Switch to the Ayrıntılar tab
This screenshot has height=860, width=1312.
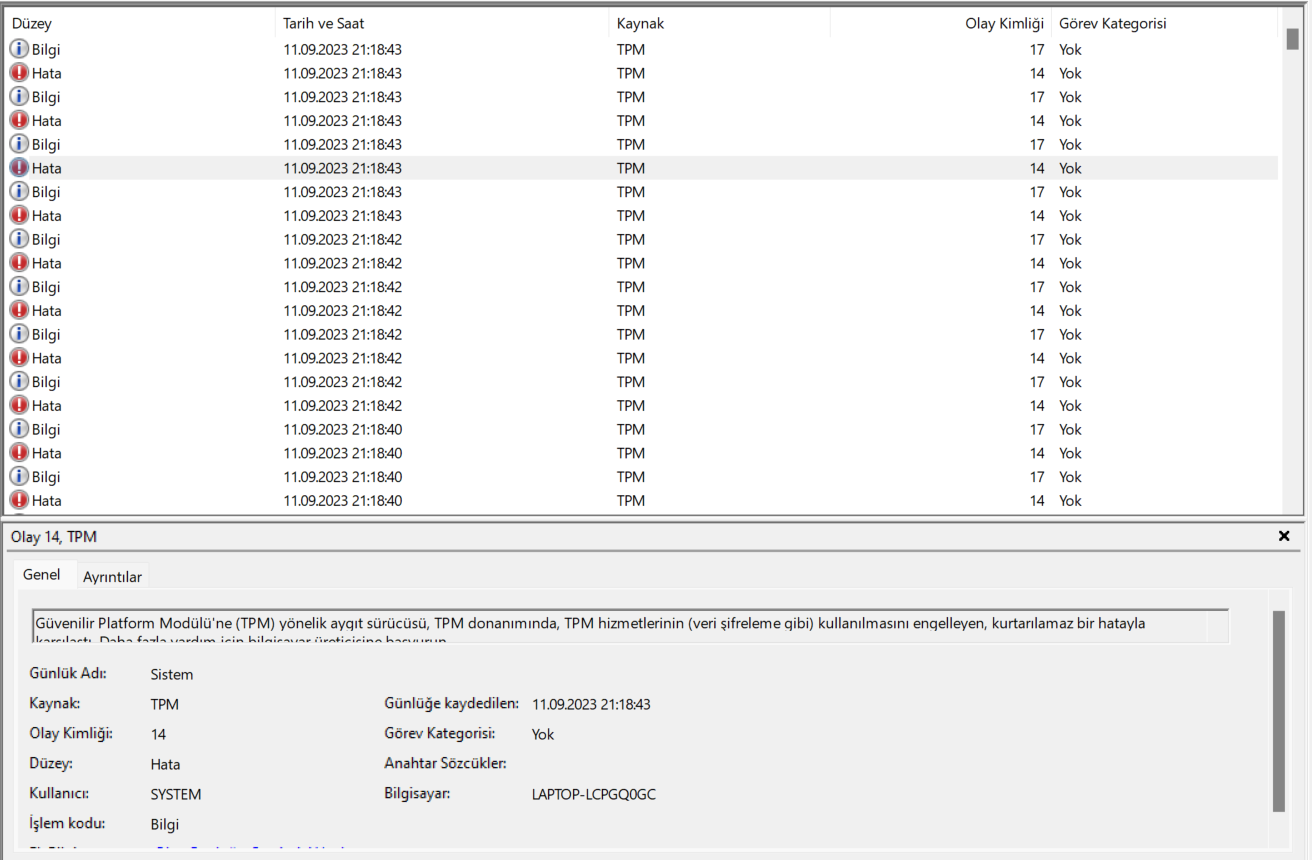point(112,577)
